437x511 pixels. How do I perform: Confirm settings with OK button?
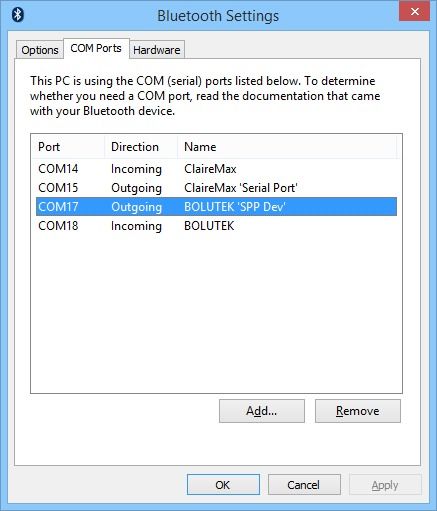point(223,485)
